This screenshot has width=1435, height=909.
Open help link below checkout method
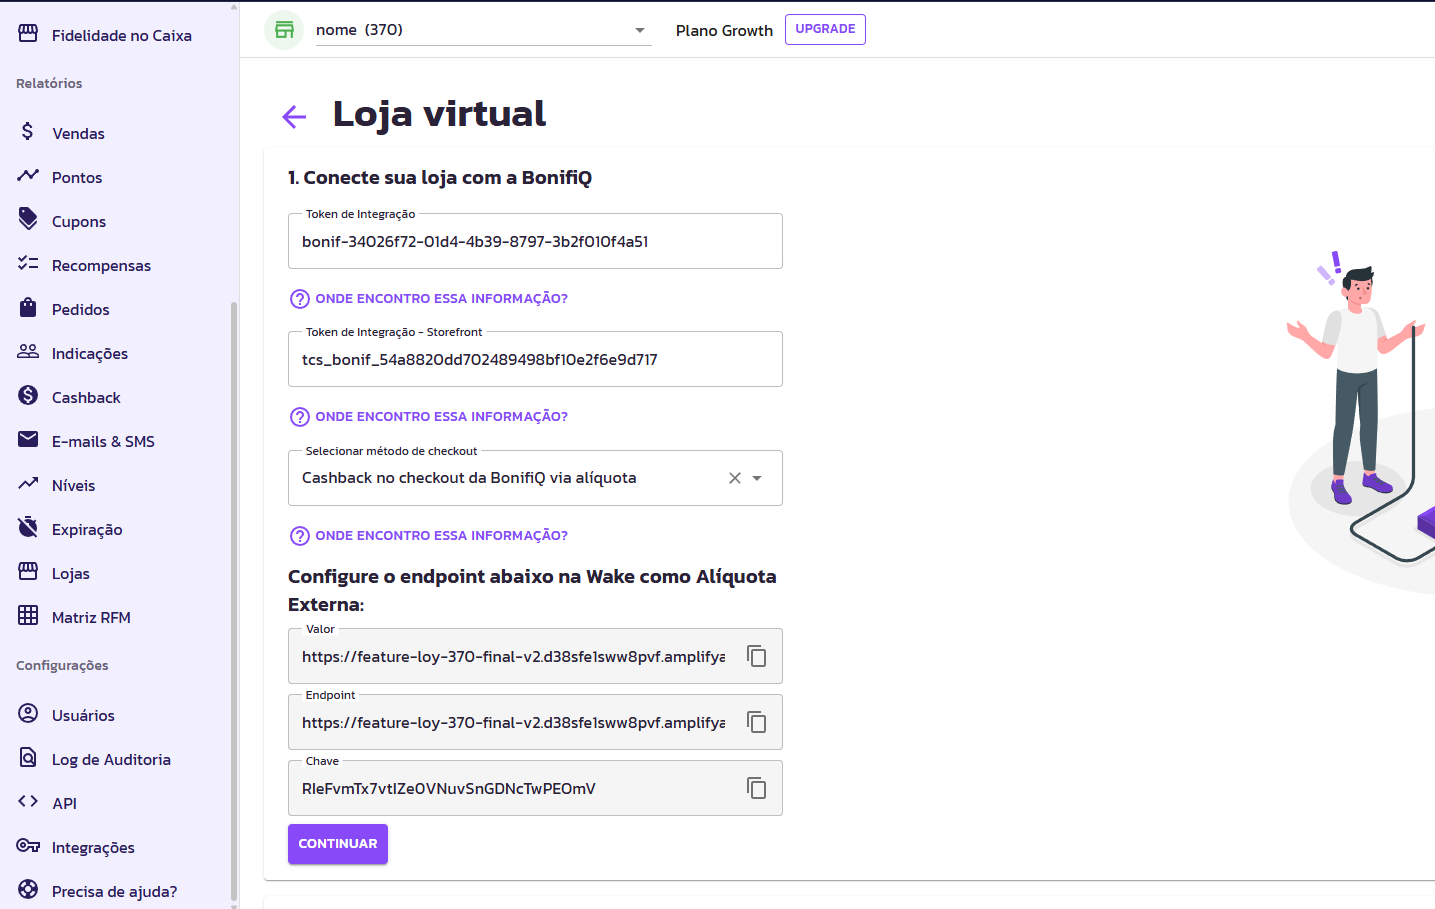429,535
